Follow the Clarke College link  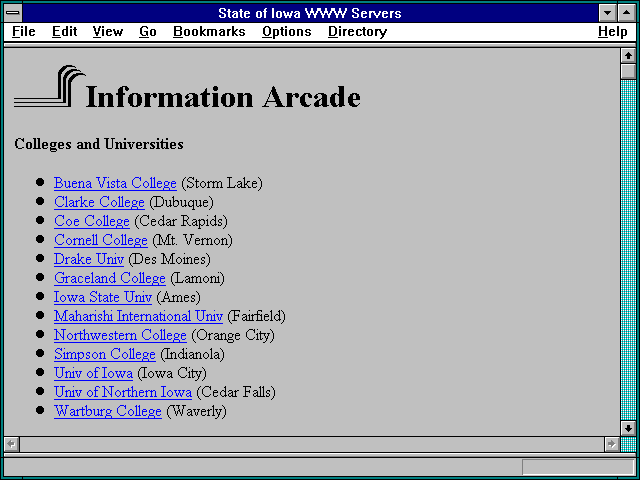pyautogui.click(x=99, y=202)
